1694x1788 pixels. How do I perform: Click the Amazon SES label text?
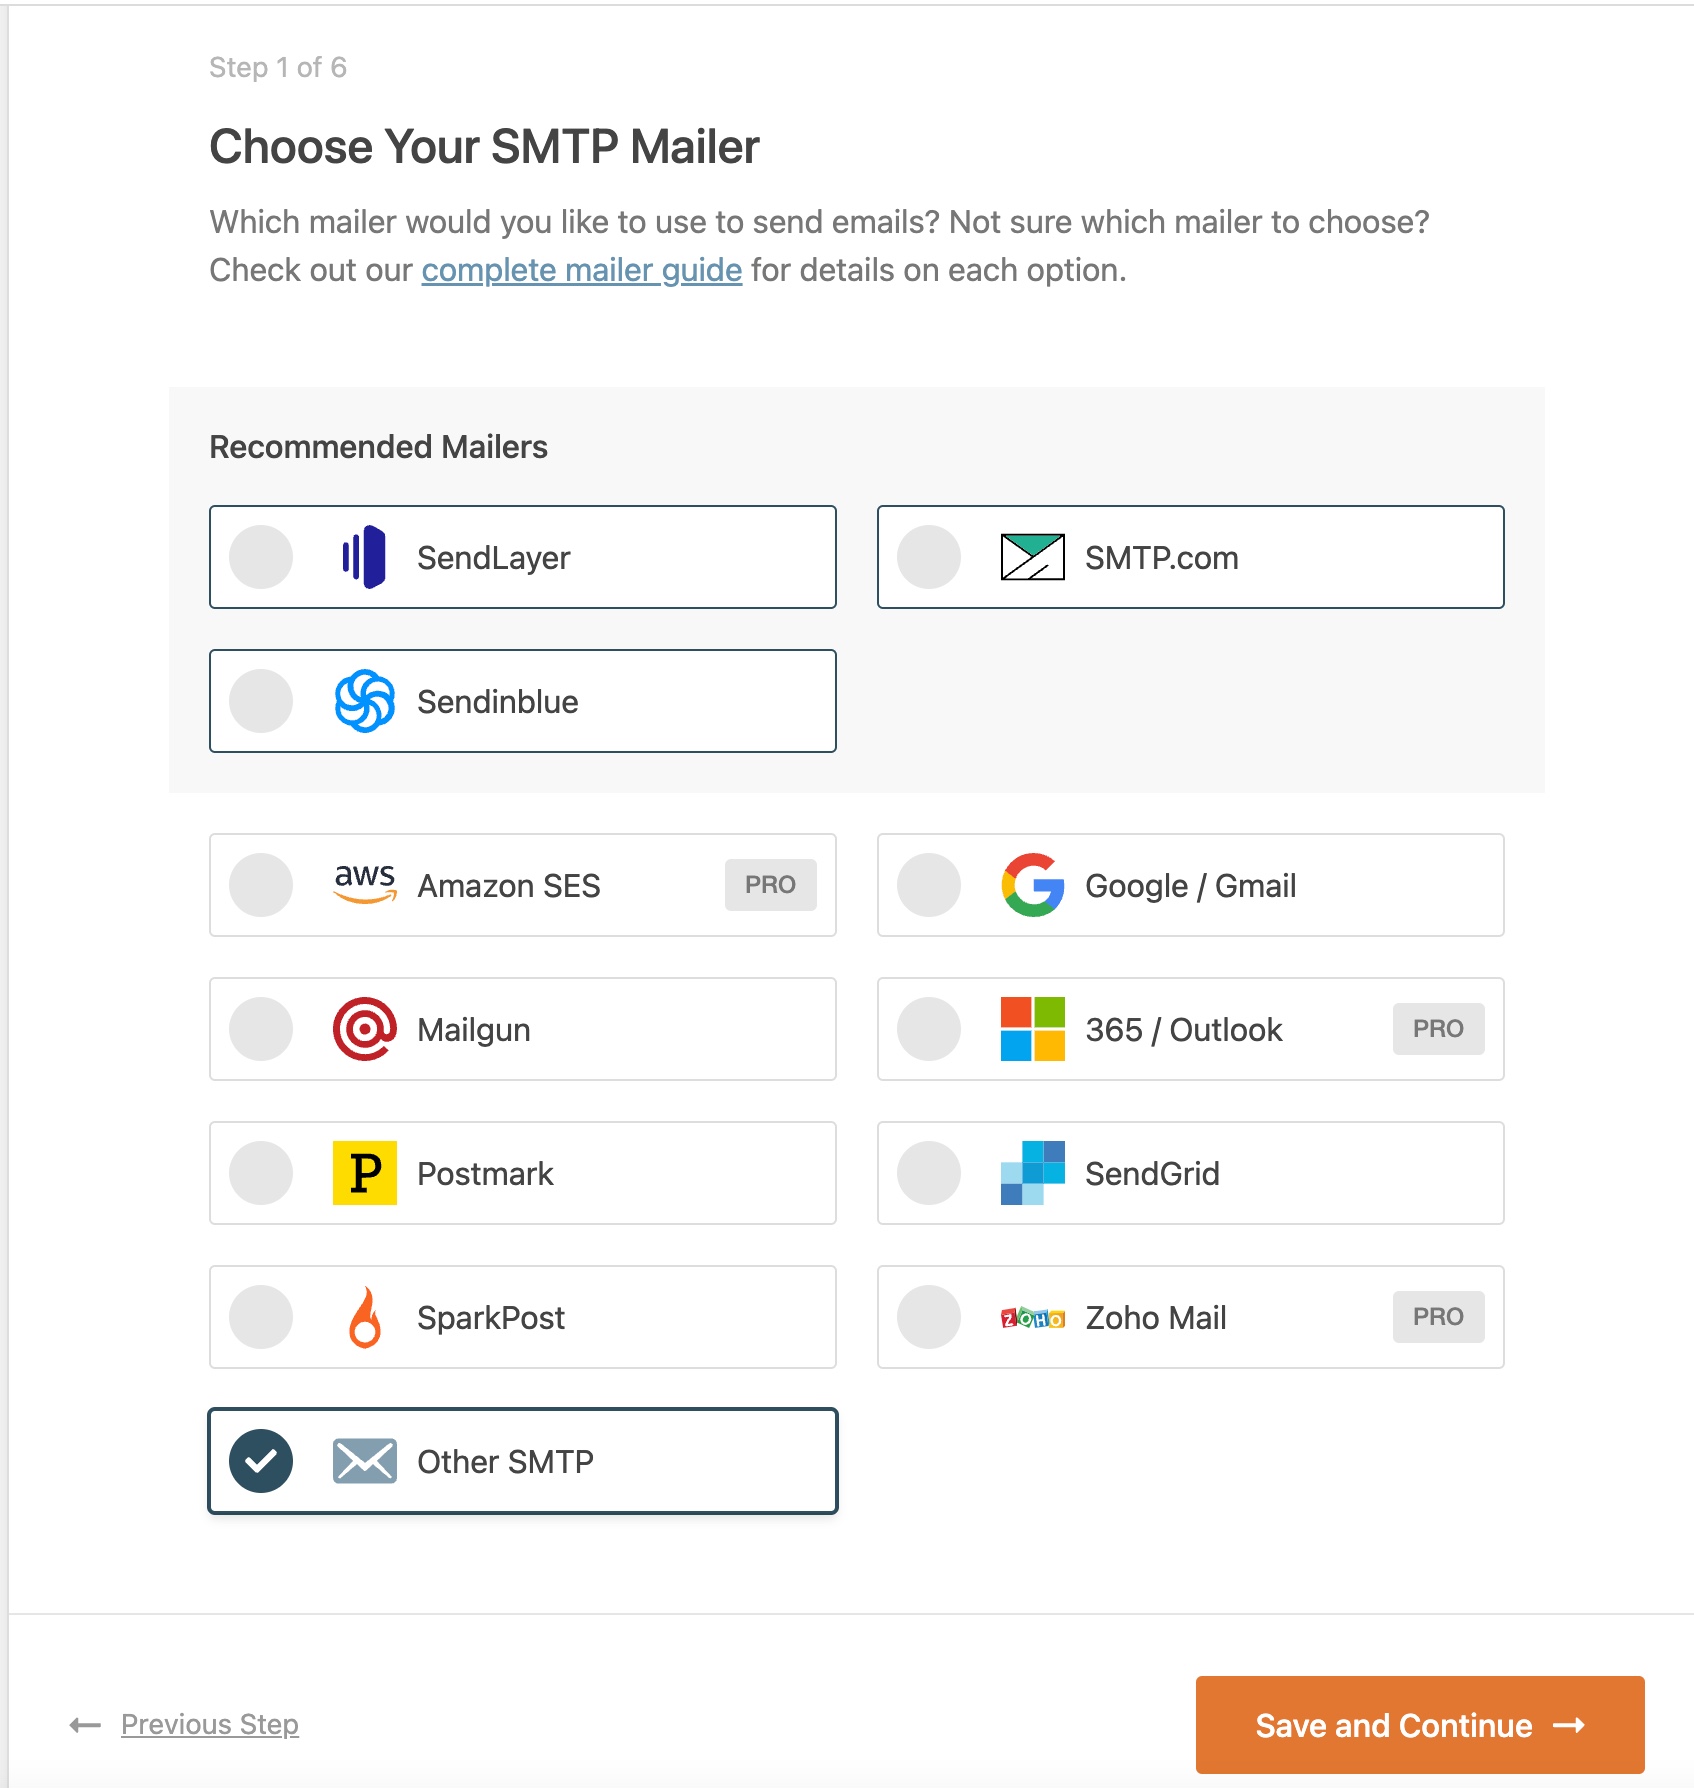508,886
